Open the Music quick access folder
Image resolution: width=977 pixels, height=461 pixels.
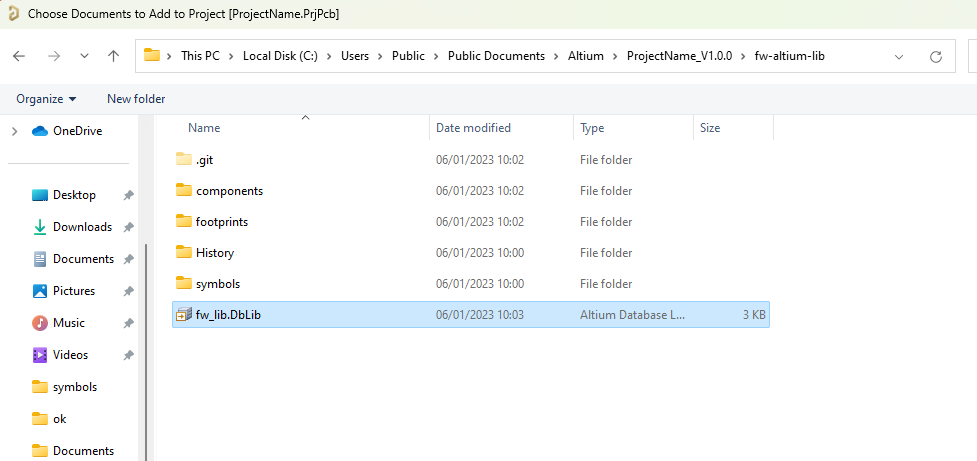(x=69, y=323)
